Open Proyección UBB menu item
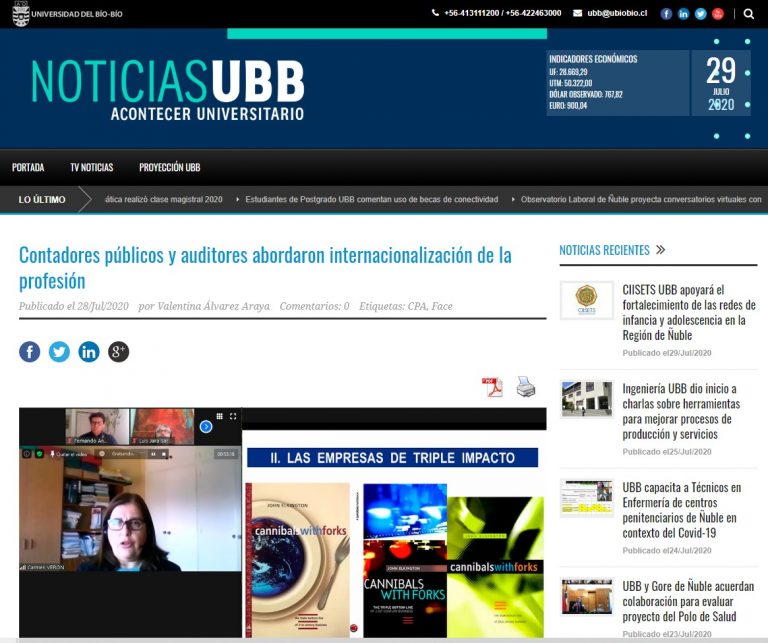768x643 pixels. [x=169, y=167]
